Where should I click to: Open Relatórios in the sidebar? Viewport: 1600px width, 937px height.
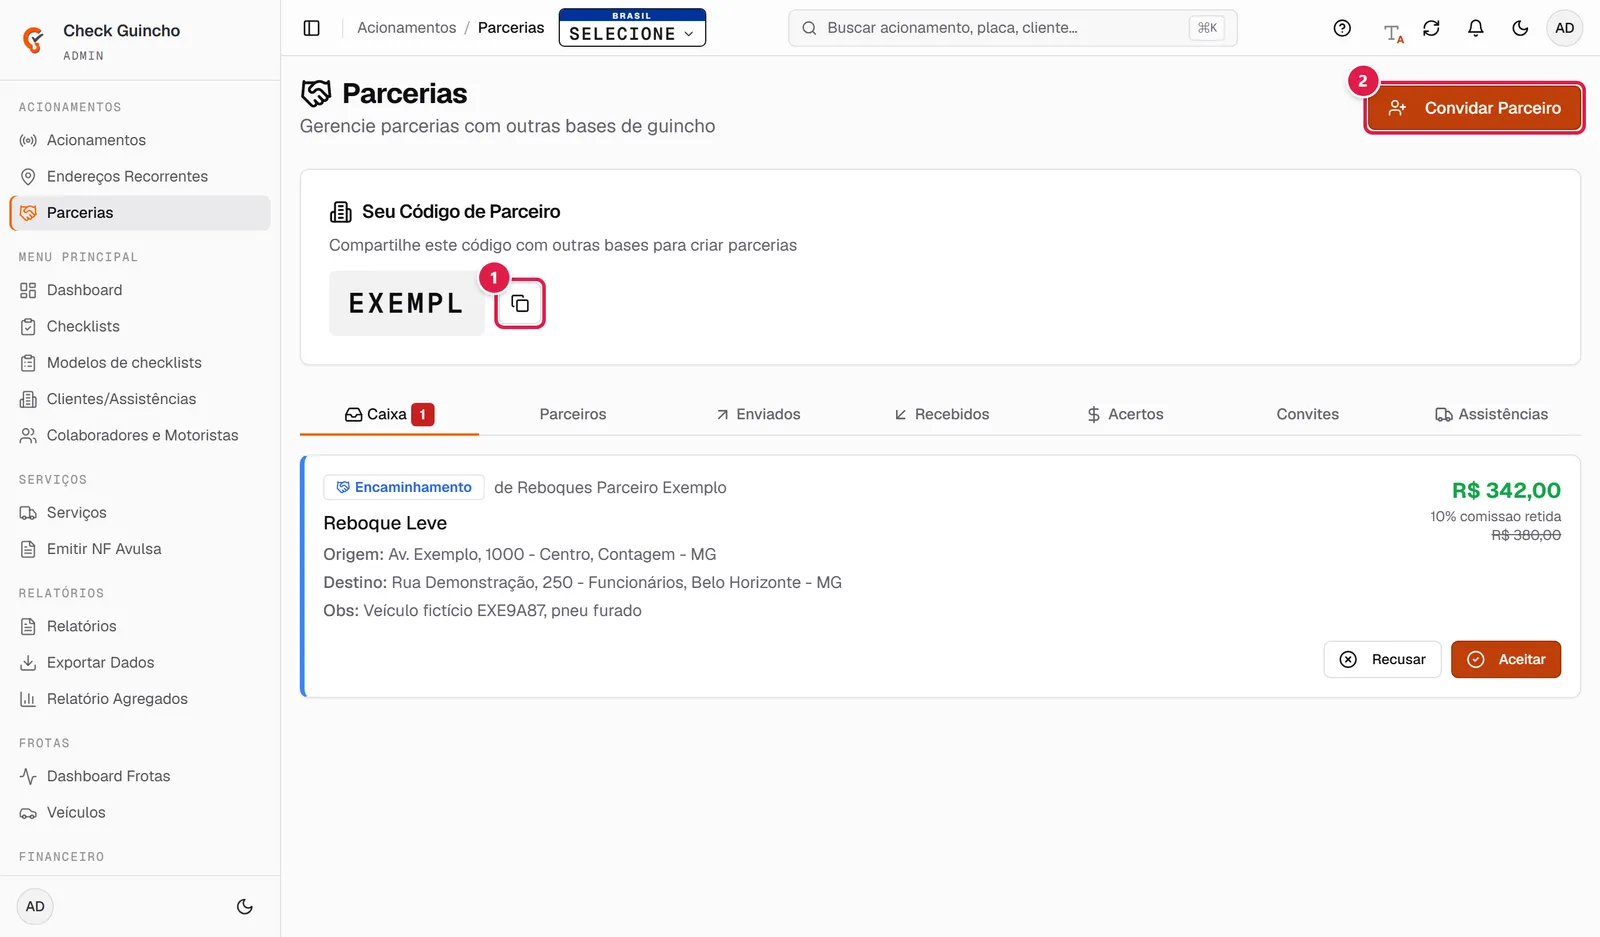click(x=140, y=626)
